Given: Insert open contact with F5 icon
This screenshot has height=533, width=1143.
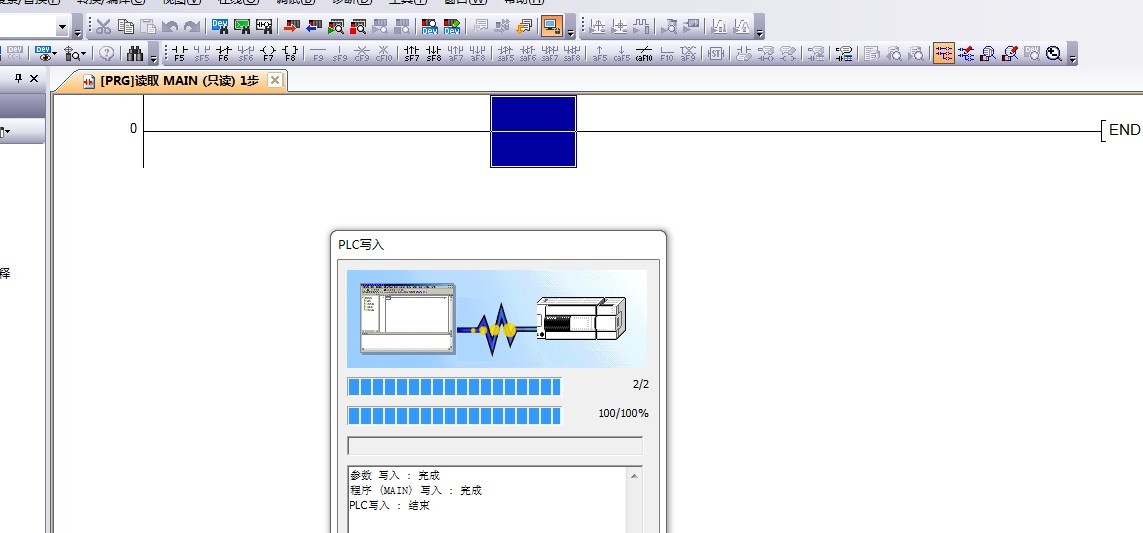Looking at the screenshot, I should click(x=177, y=54).
